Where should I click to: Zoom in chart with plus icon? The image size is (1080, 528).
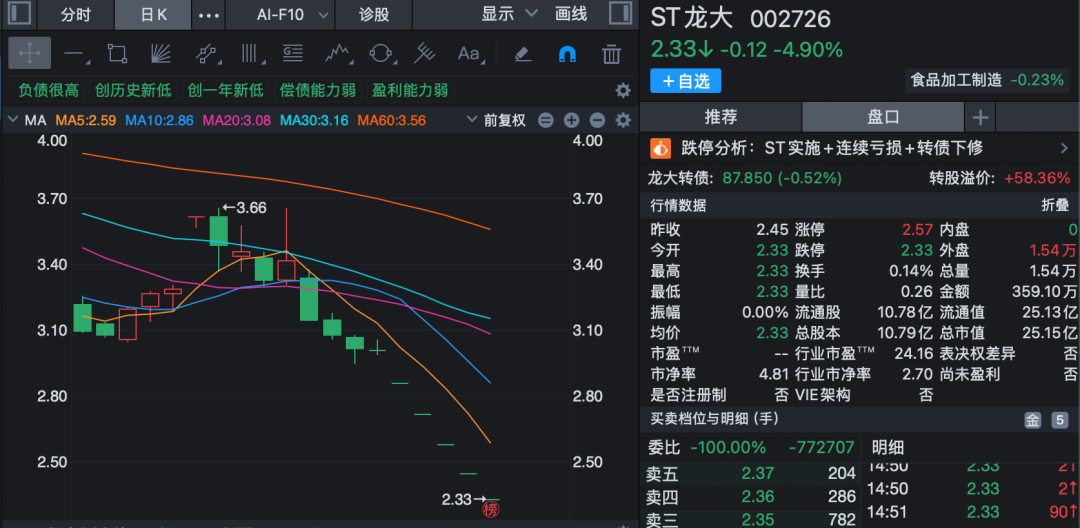(572, 120)
